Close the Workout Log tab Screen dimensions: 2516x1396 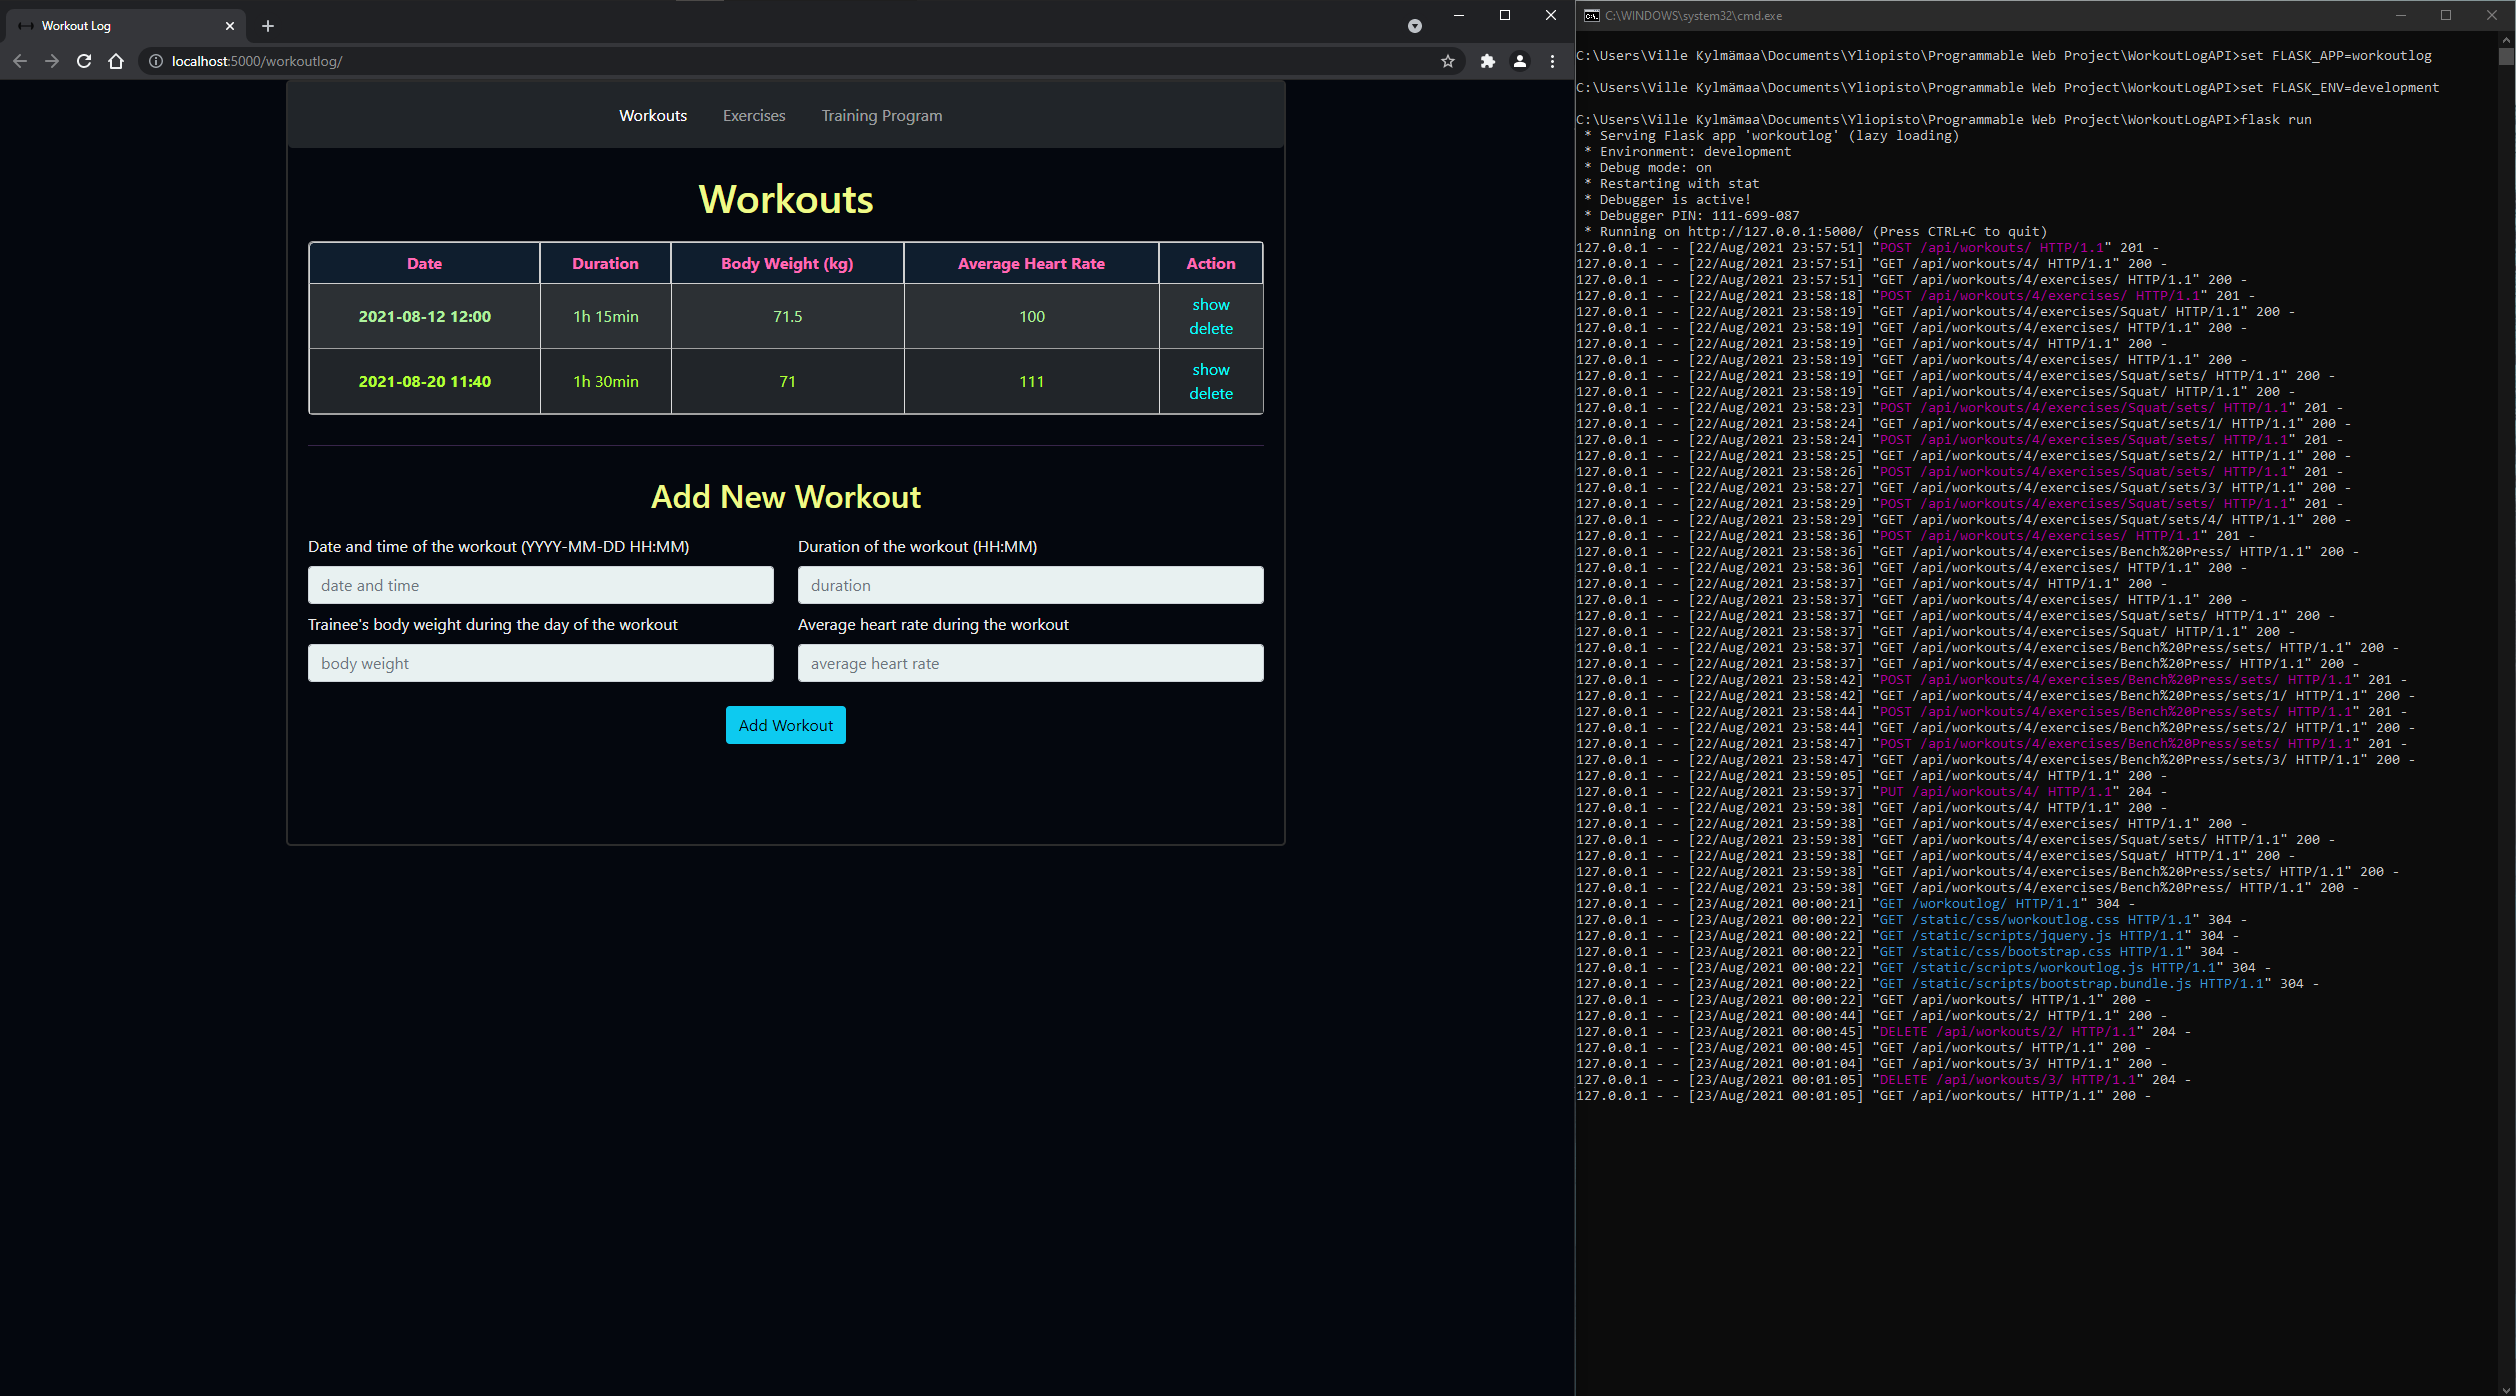pyautogui.click(x=230, y=26)
